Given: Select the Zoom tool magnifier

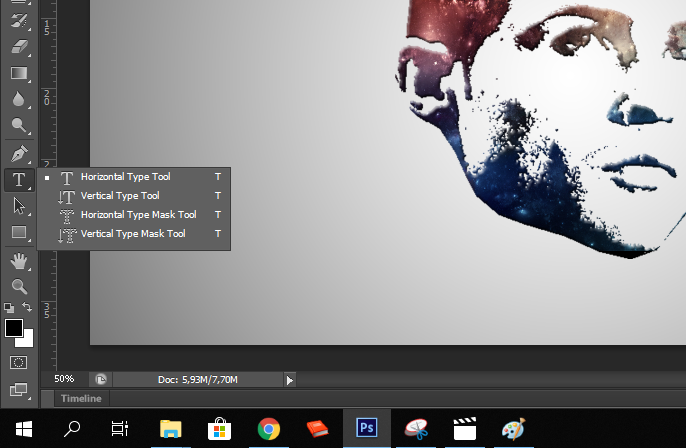Looking at the screenshot, I should [19, 286].
